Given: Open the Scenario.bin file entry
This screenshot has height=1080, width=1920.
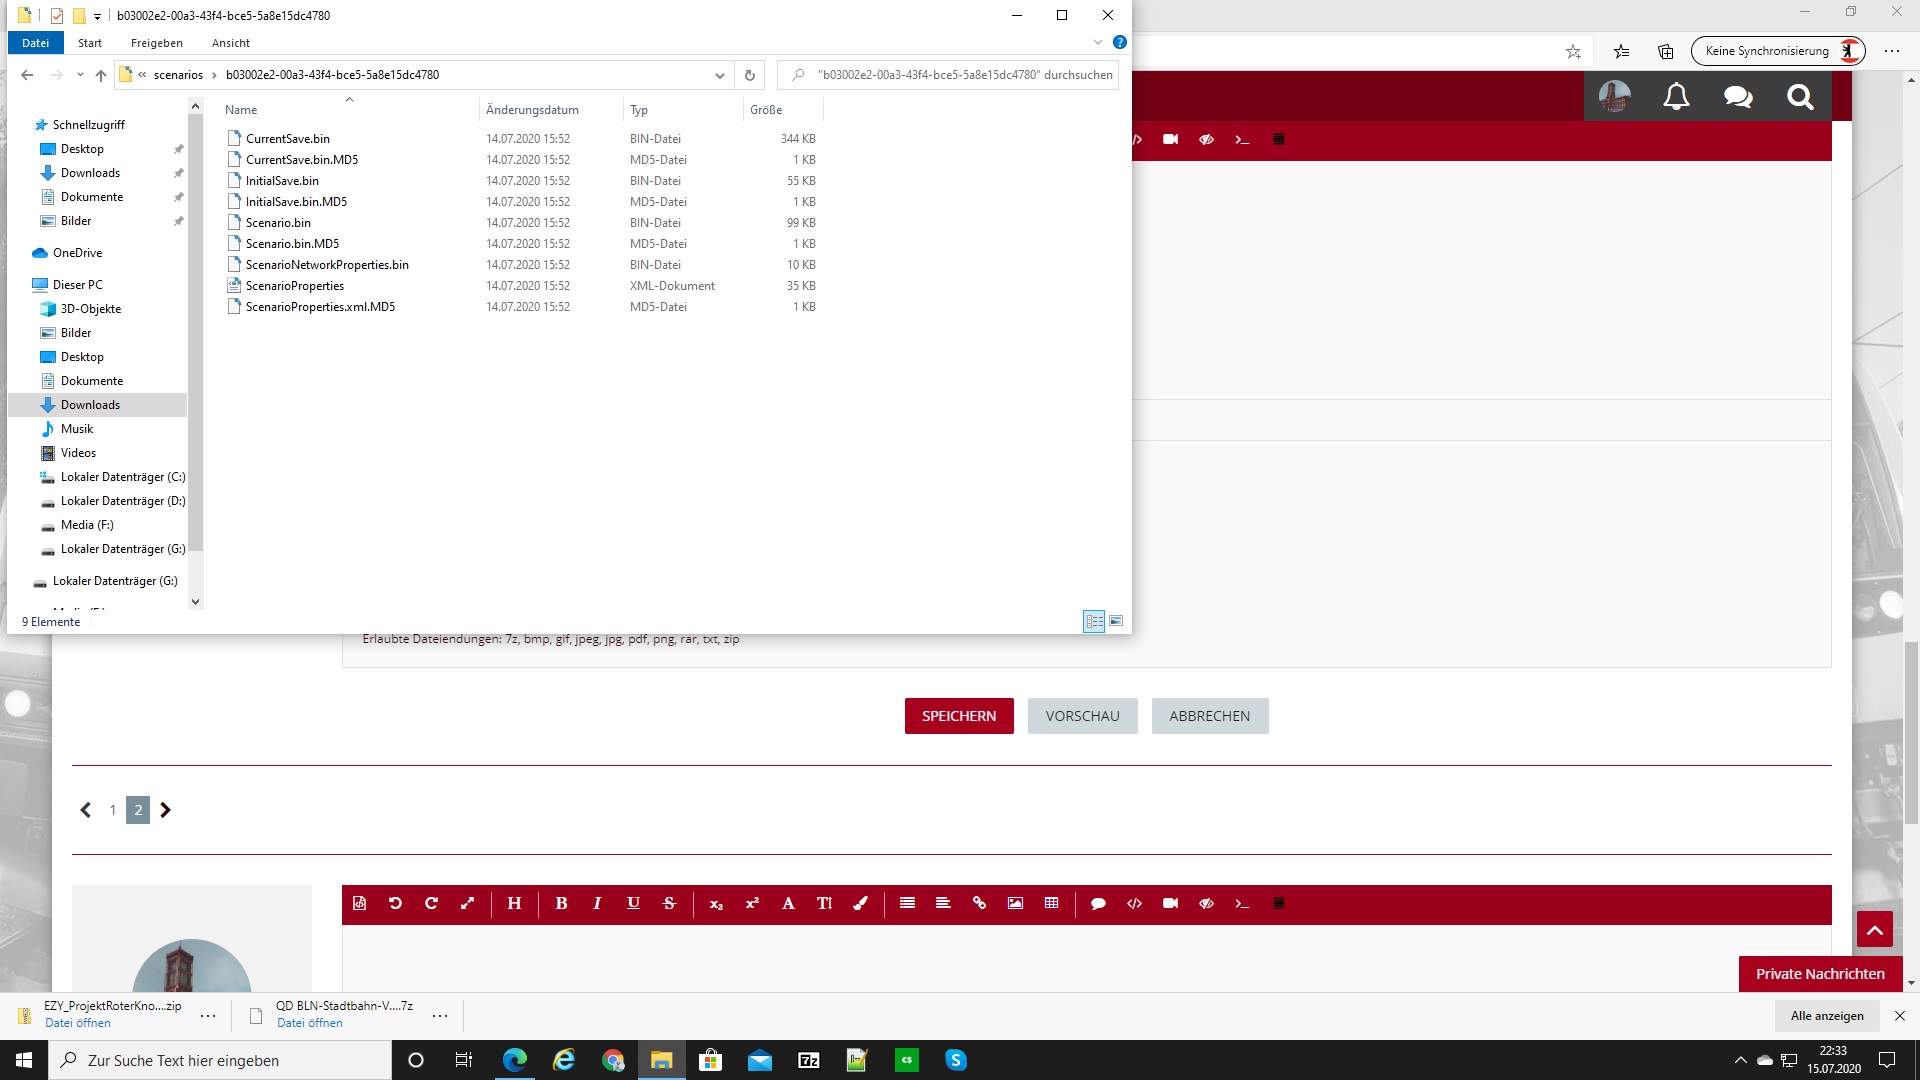Looking at the screenshot, I should [278, 223].
